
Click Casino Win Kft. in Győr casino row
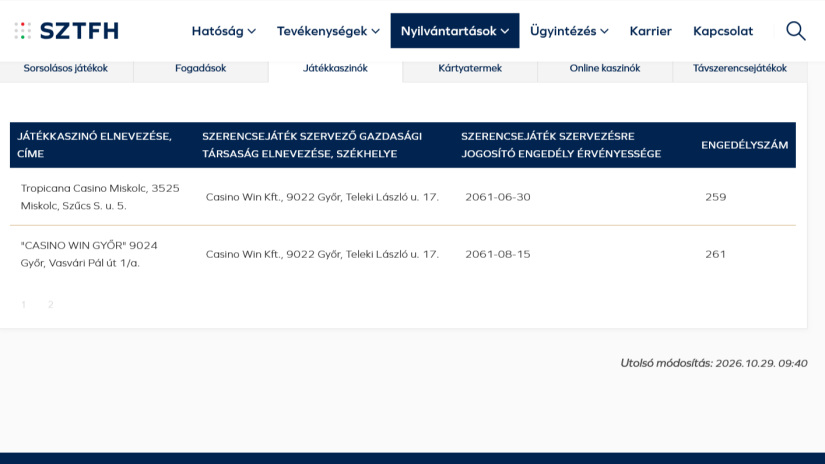pos(322,254)
